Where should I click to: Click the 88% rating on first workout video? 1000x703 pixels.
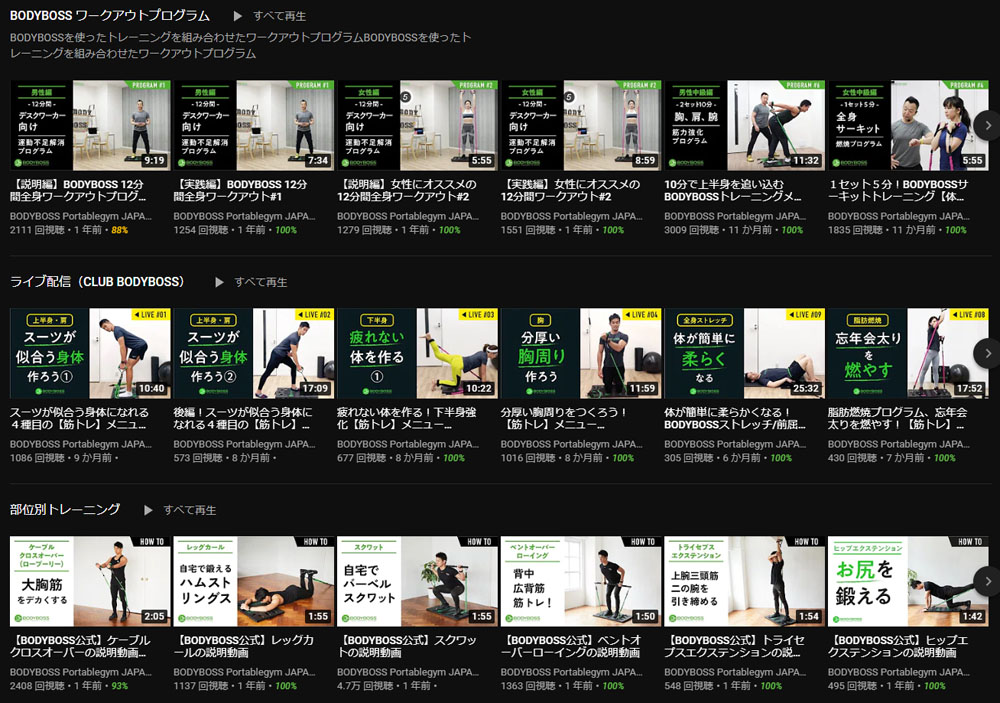click(119, 230)
